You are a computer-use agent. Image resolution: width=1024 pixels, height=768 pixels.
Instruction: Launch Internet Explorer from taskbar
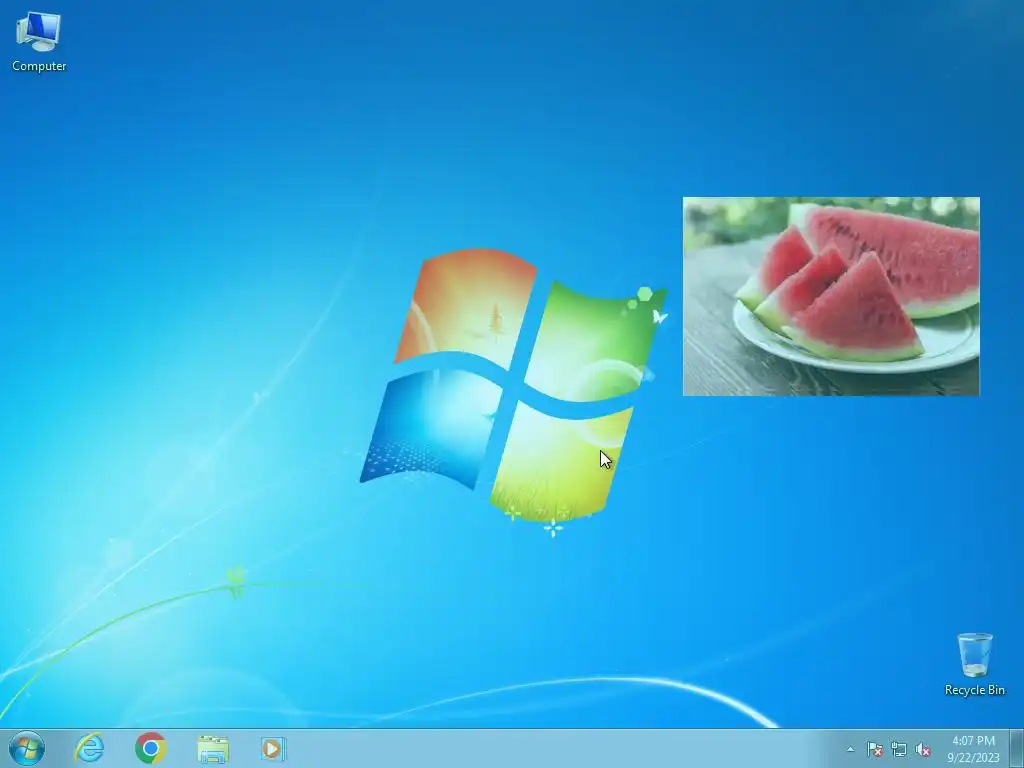click(89, 748)
